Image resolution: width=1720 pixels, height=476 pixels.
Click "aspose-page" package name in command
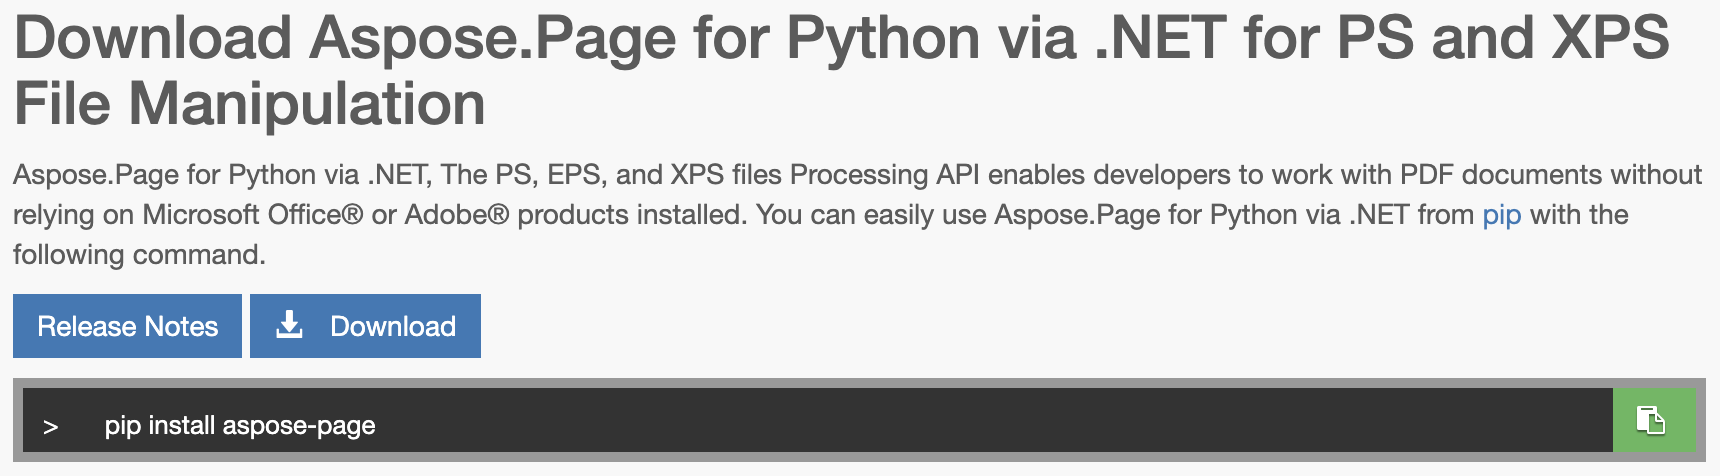tap(299, 426)
